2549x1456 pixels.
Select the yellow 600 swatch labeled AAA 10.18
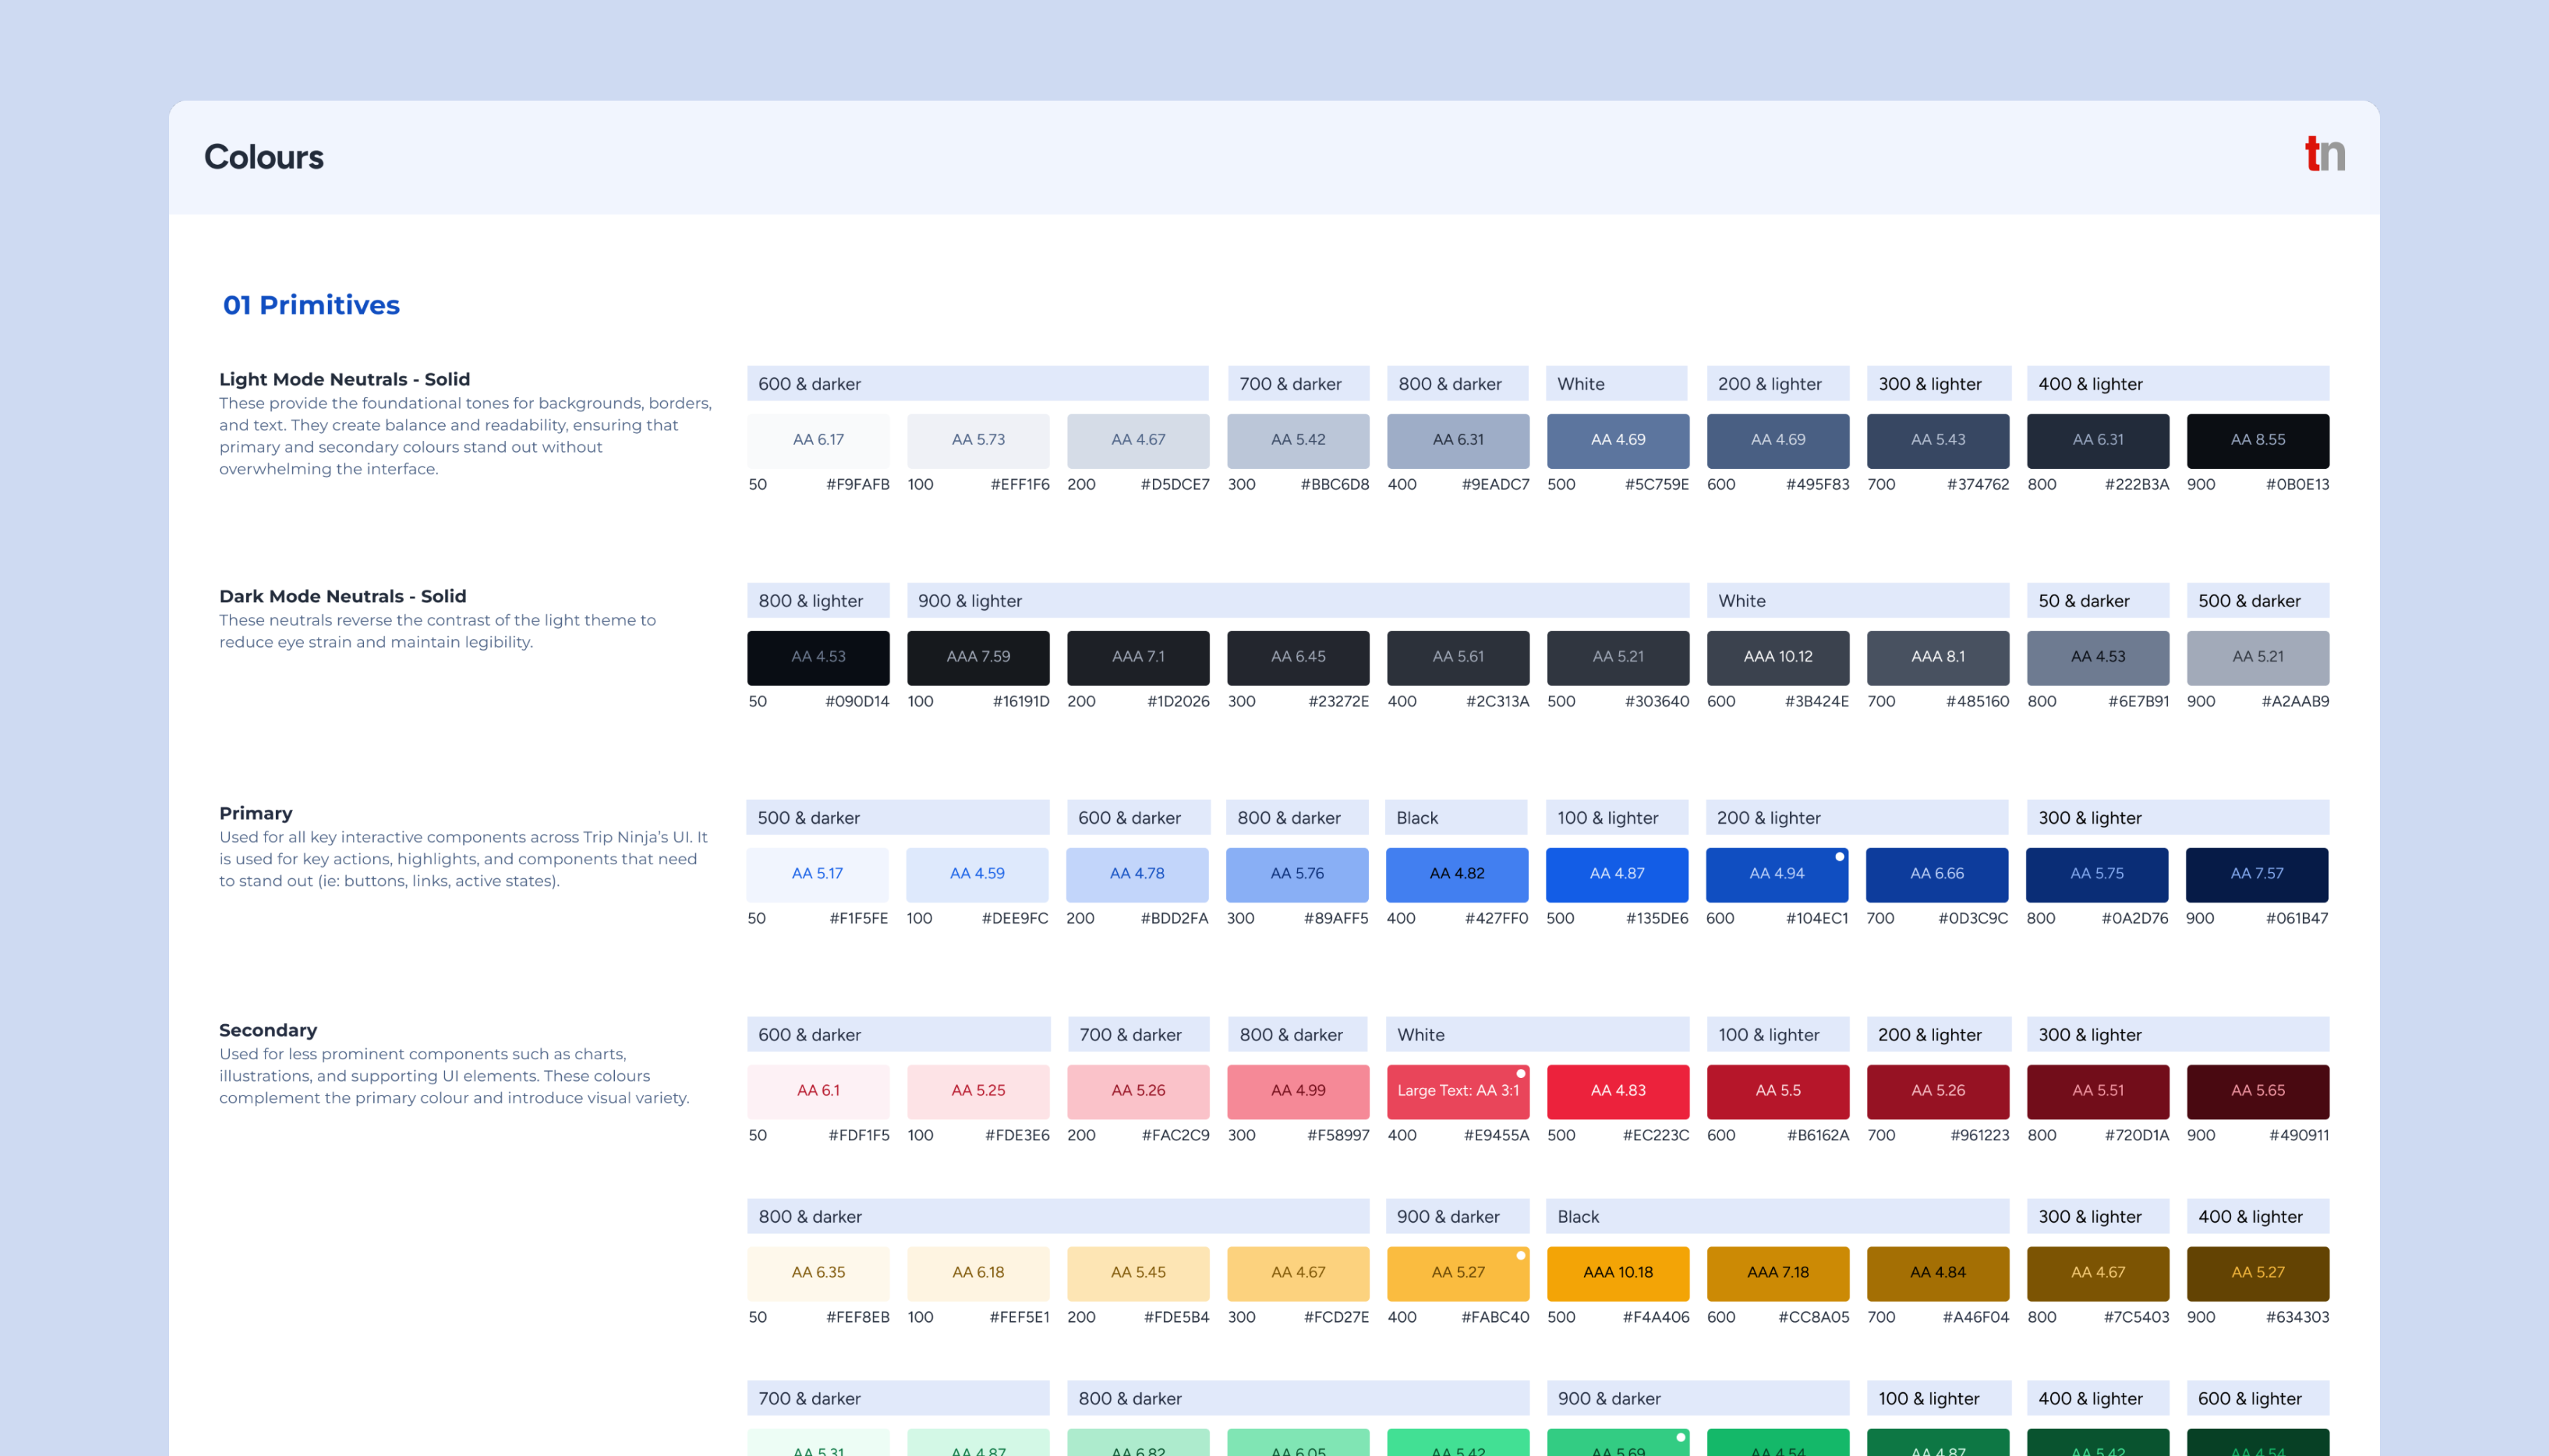(x=1617, y=1273)
